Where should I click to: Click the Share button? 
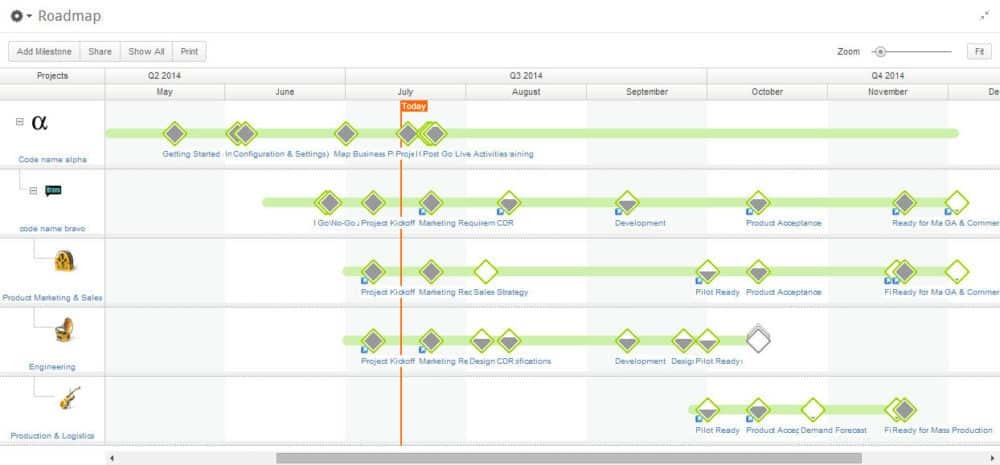100,51
